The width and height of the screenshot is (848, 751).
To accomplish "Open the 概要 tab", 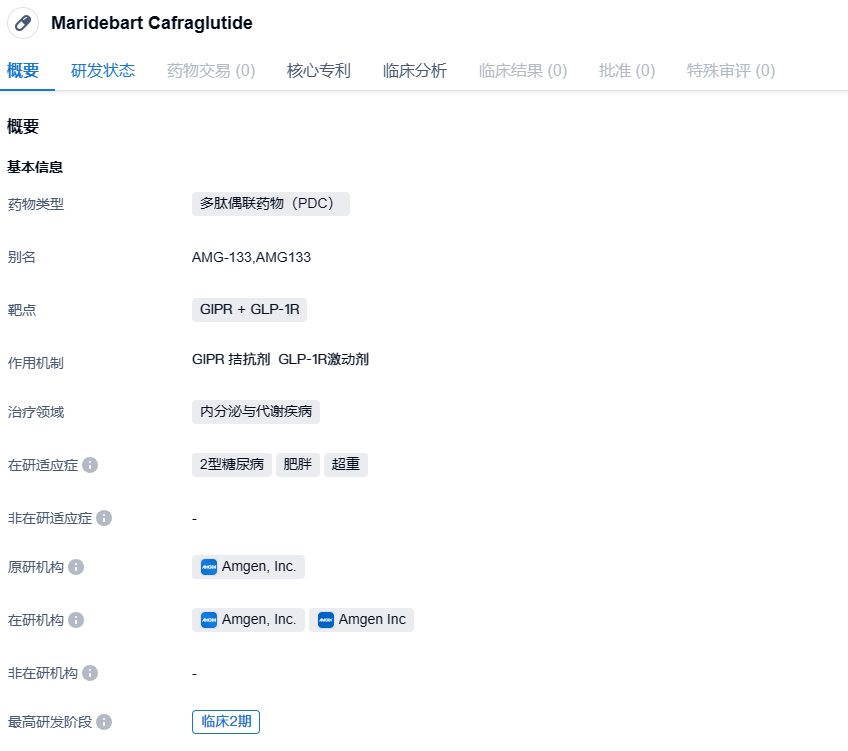I will [23, 71].
